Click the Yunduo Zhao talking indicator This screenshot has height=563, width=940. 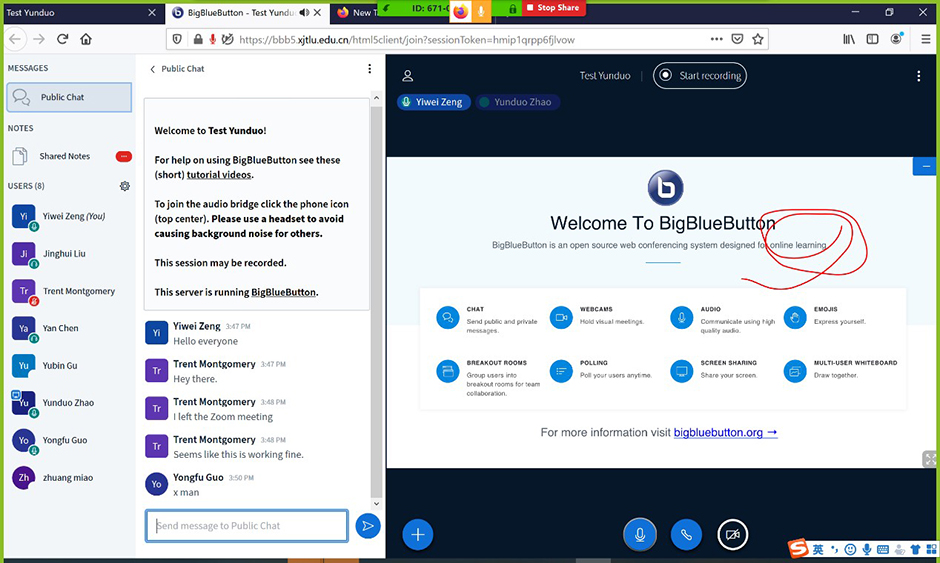pos(517,102)
